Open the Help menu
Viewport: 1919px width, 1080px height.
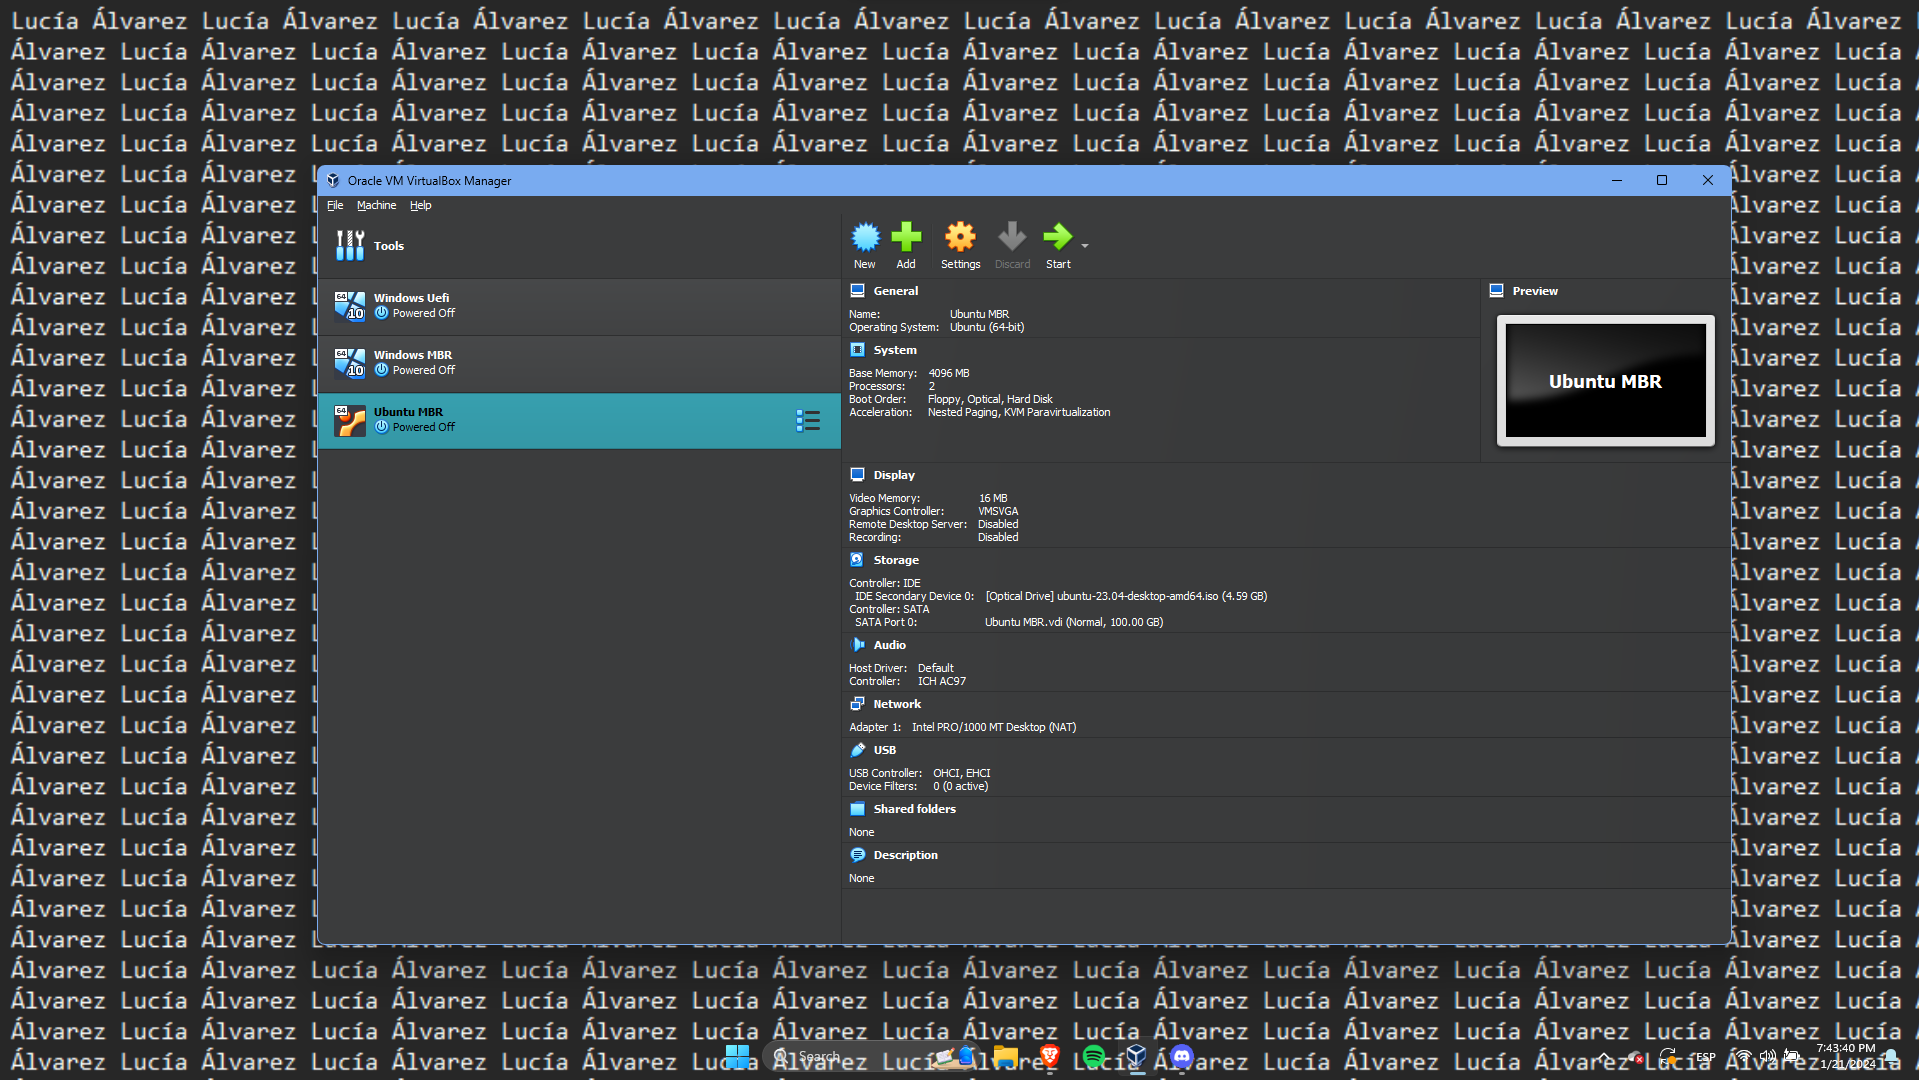pos(420,205)
